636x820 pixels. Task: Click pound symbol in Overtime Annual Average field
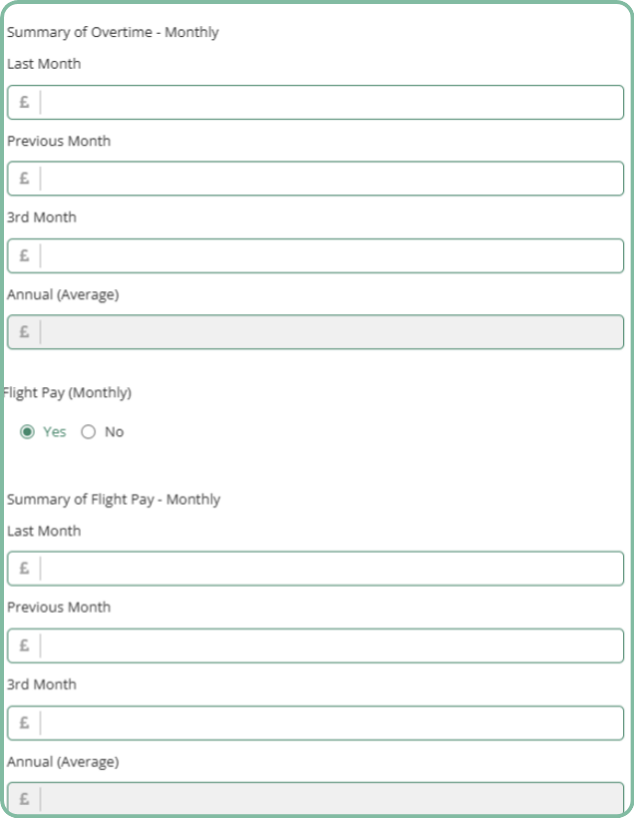click(24, 332)
